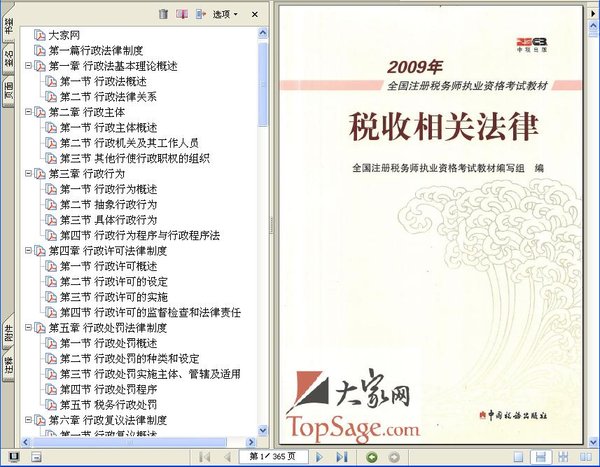Open bookmark 第二节 行政许可的设定
600x467 pixels.
pyautogui.click(x=114, y=281)
